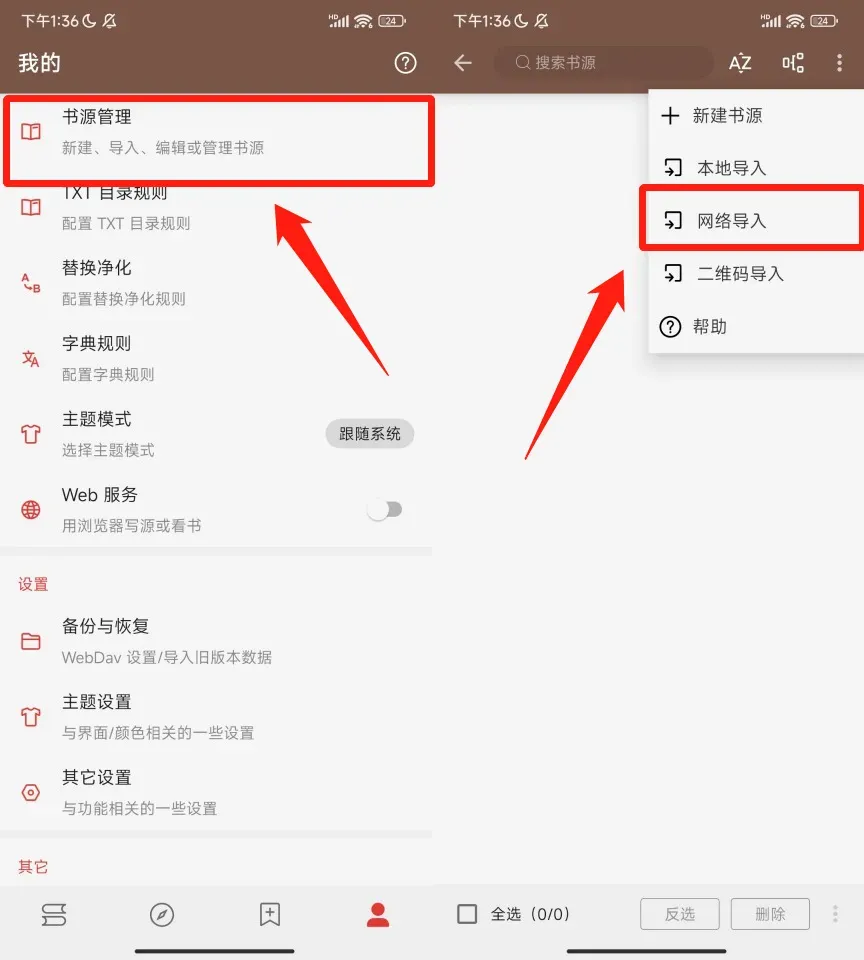Switch to the compass discover tab
This screenshot has width=864, height=960.
point(162,915)
